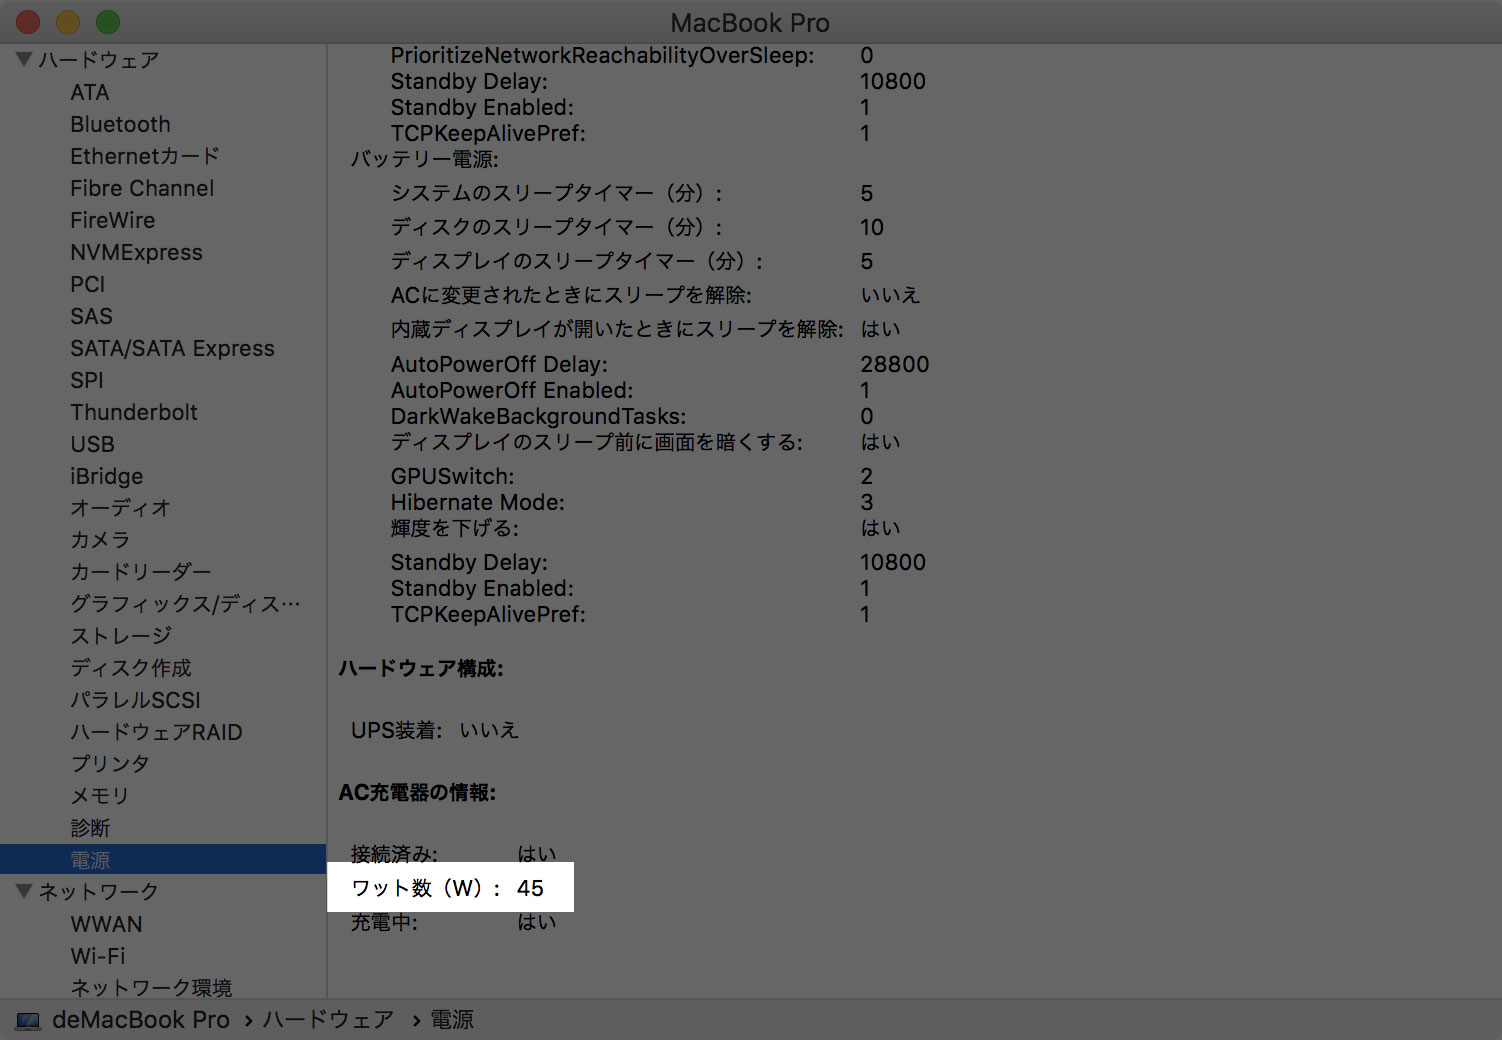1502x1040 pixels.
Task: Click the ワット数 (W) value 45
Action: pyautogui.click(x=530, y=888)
